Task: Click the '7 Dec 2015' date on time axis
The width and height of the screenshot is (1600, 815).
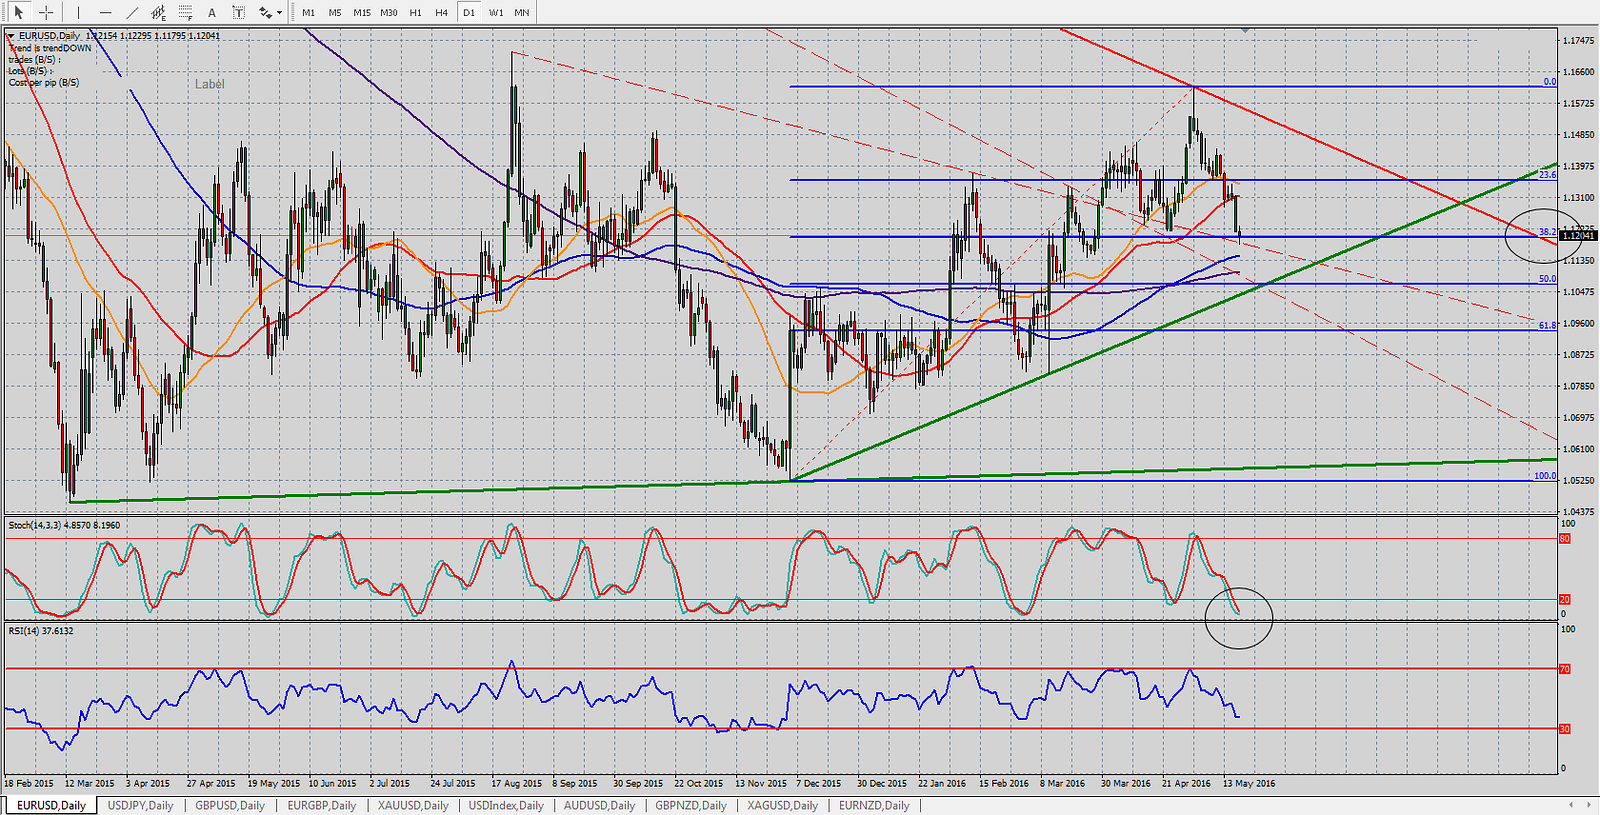Action: [x=818, y=784]
